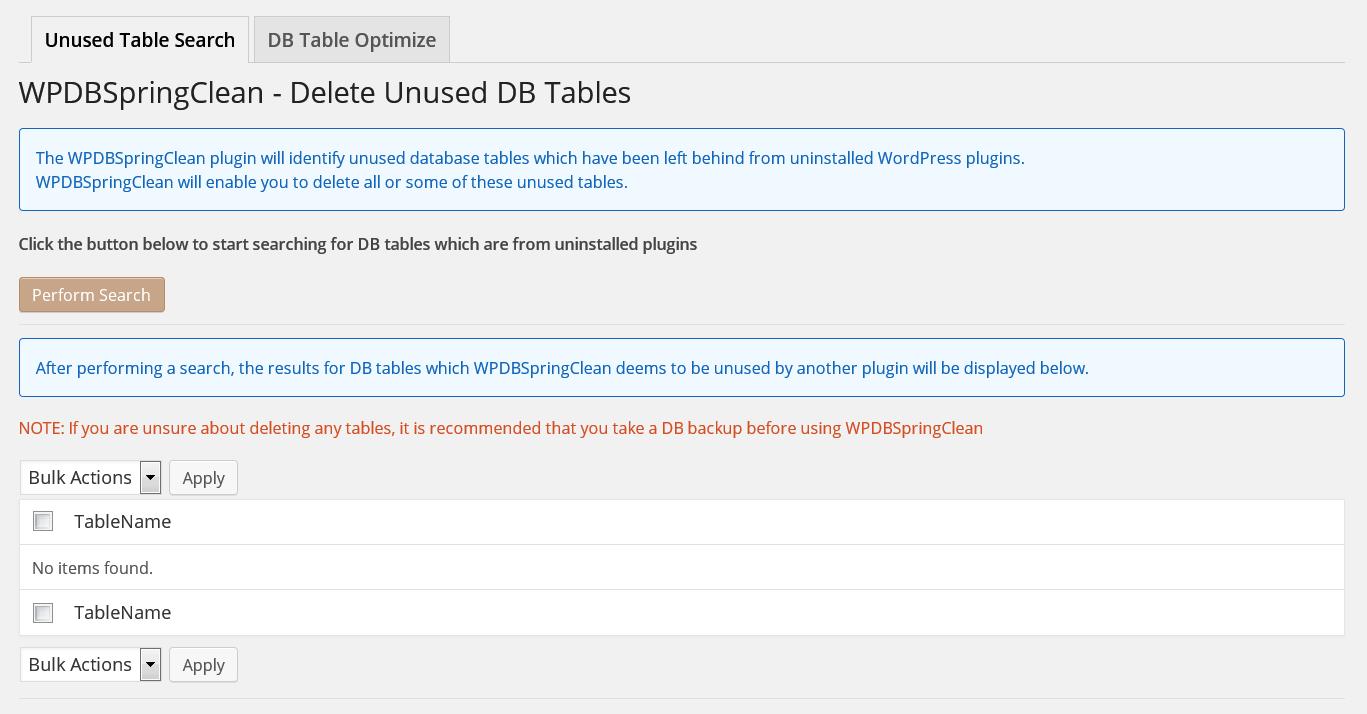Open the bottom Bulk Actions dropdown
Screen dimensions: 1367x714
click(x=90, y=665)
